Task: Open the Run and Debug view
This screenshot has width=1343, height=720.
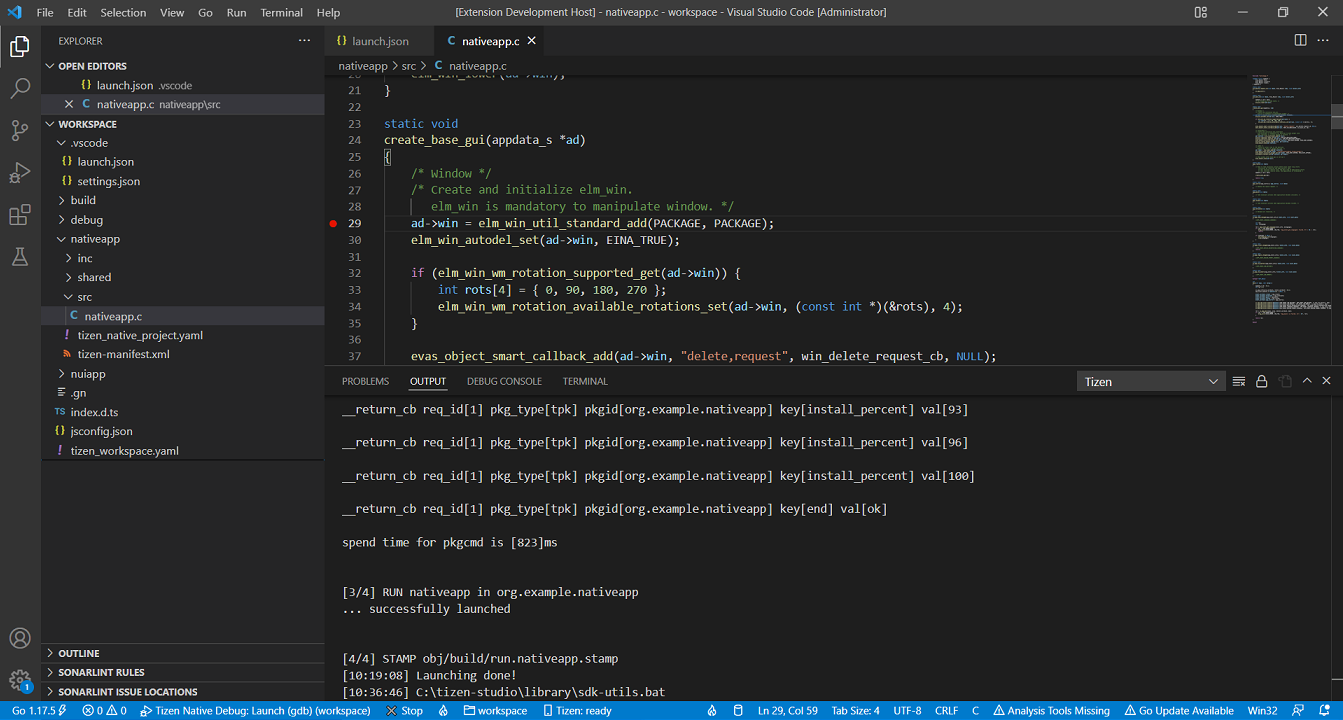Action: tap(20, 173)
